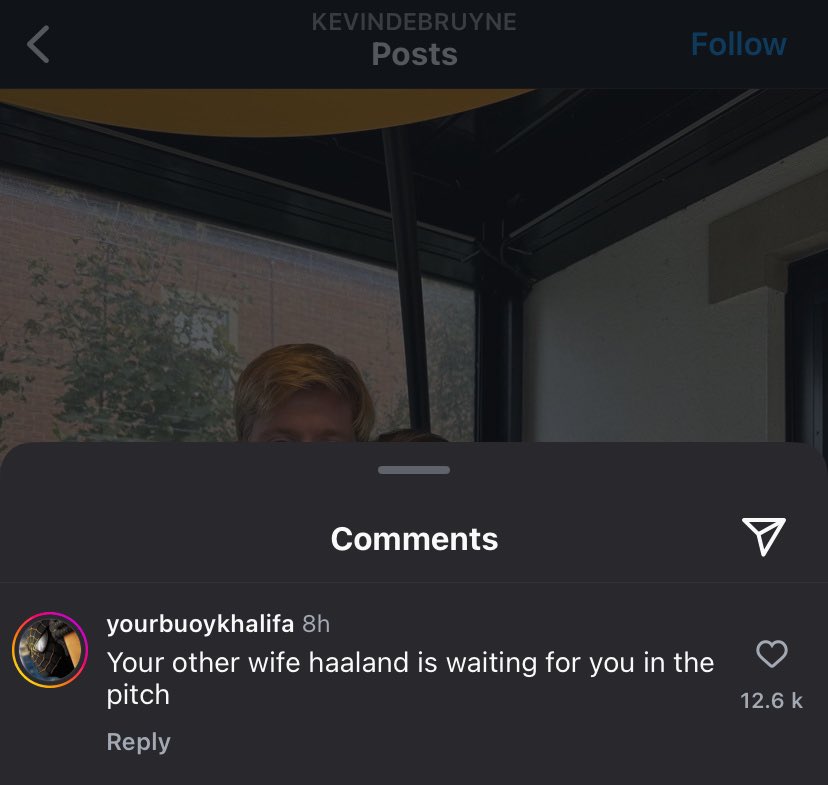
Task: Follow the KEVINDEBRUYNE account
Action: pyautogui.click(x=738, y=44)
